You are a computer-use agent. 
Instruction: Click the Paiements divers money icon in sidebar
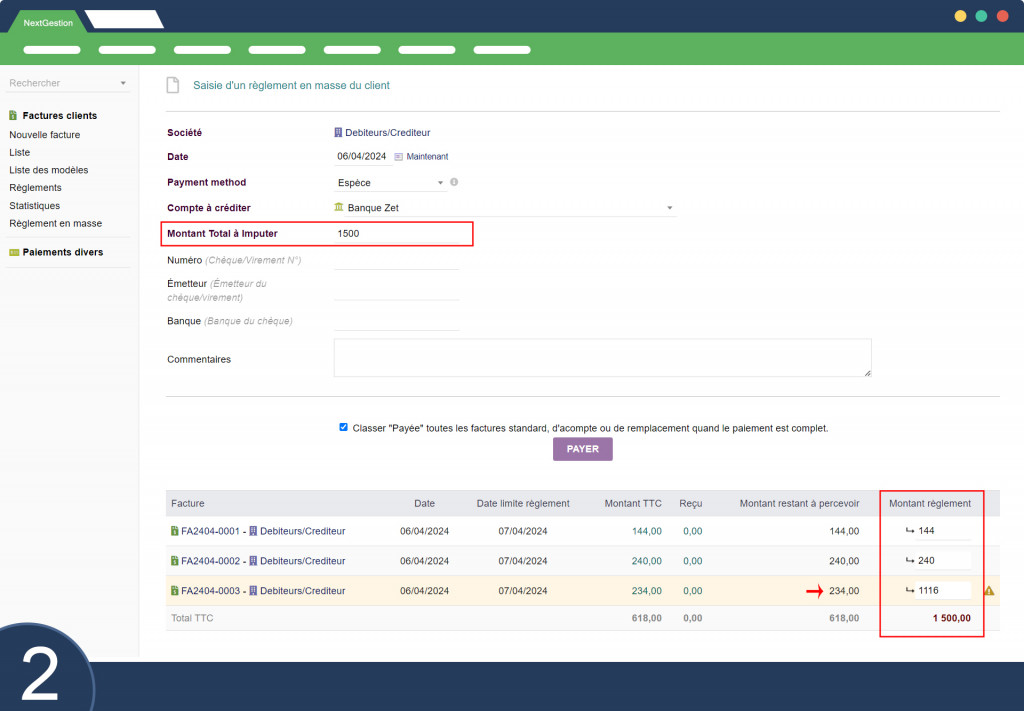point(14,252)
